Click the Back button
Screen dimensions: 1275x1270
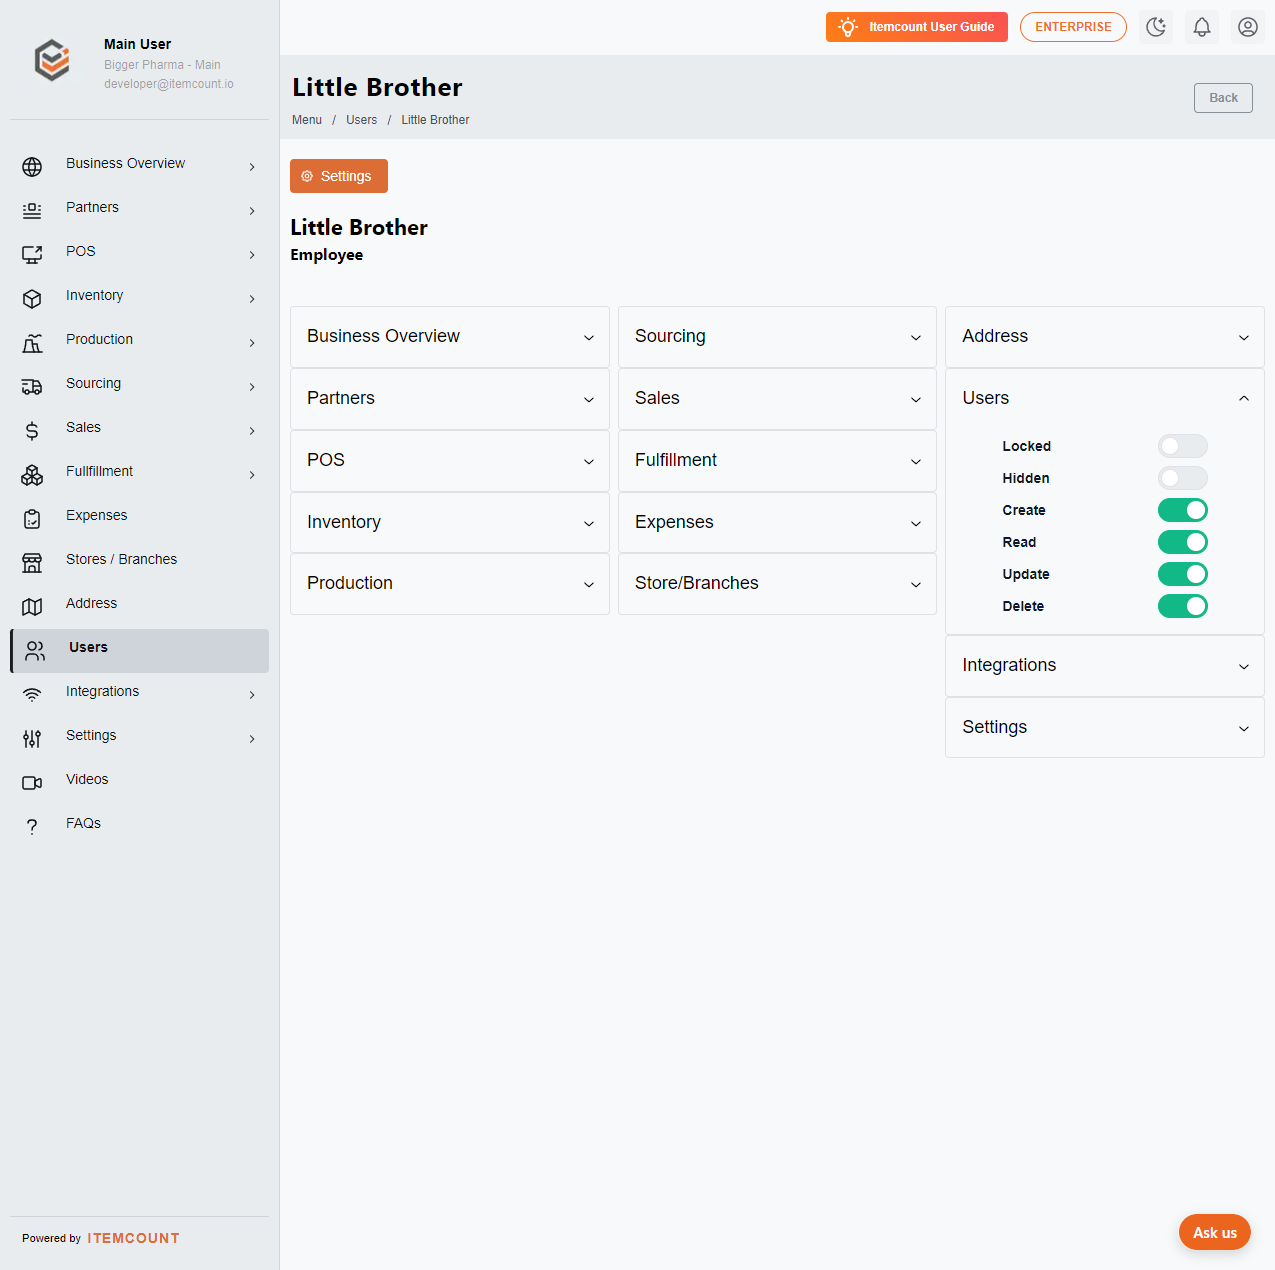tap(1223, 98)
